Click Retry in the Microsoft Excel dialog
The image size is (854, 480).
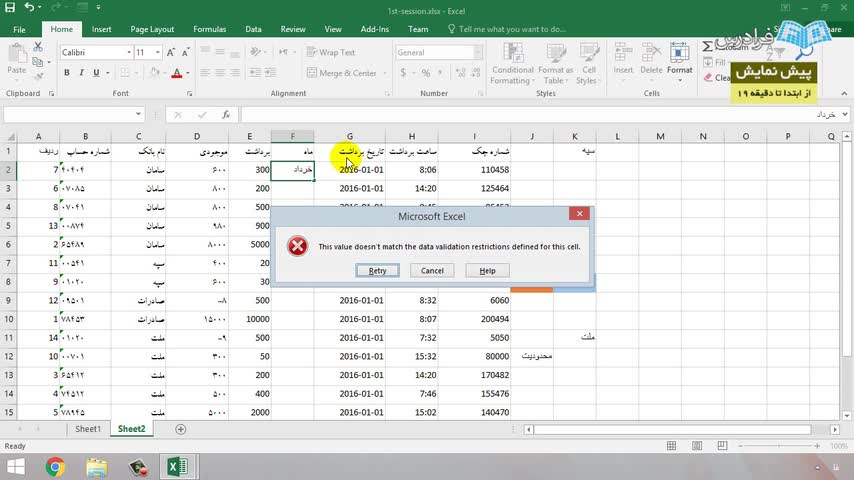point(377,270)
